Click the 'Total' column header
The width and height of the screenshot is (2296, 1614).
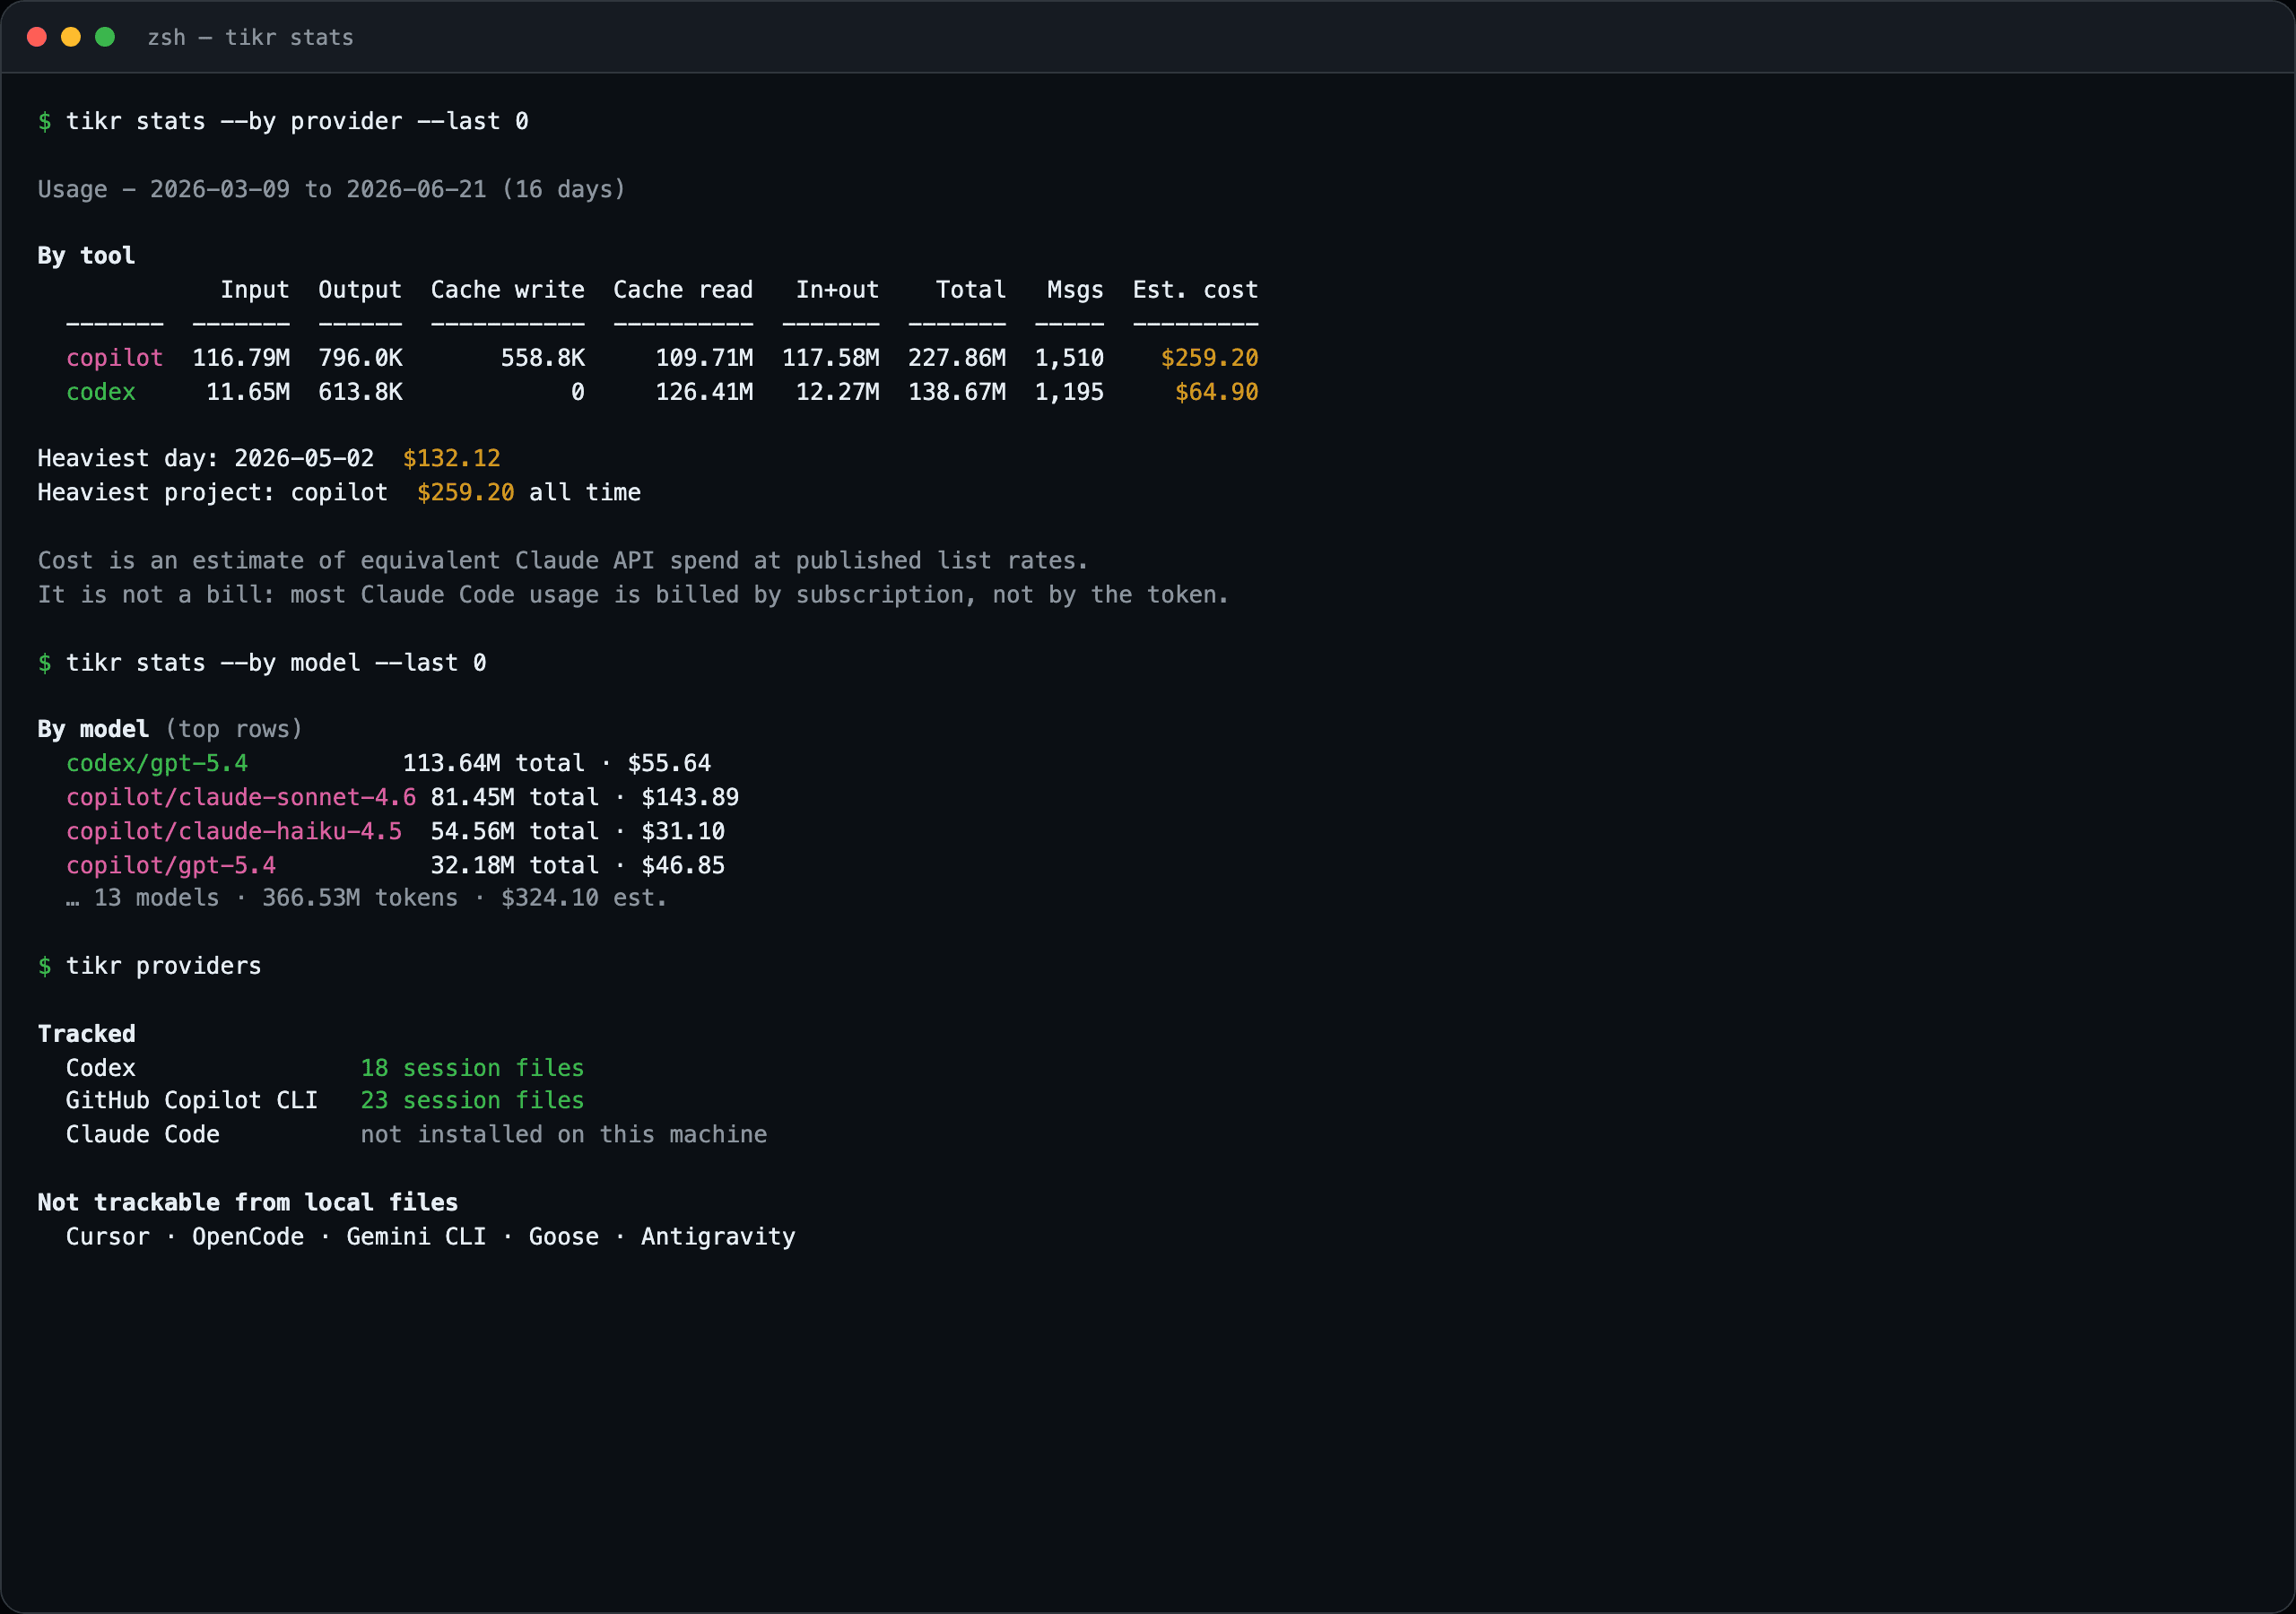coord(971,290)
